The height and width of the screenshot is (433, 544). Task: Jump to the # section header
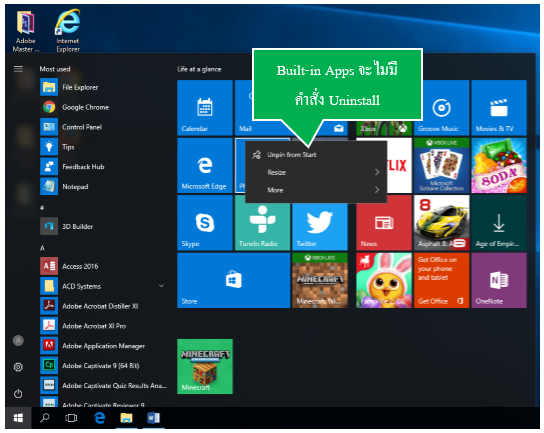coord(42,208)
